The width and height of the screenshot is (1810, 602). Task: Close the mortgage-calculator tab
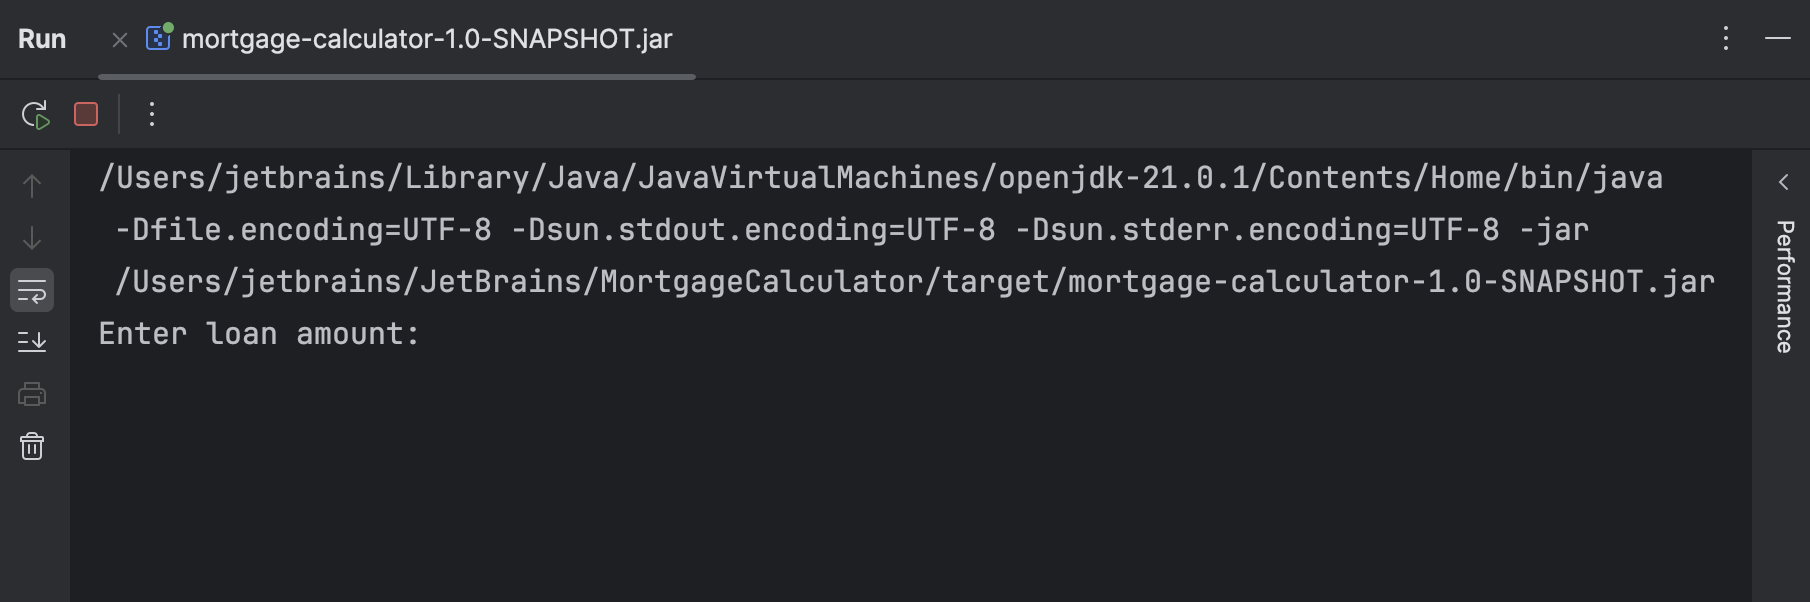118,39
